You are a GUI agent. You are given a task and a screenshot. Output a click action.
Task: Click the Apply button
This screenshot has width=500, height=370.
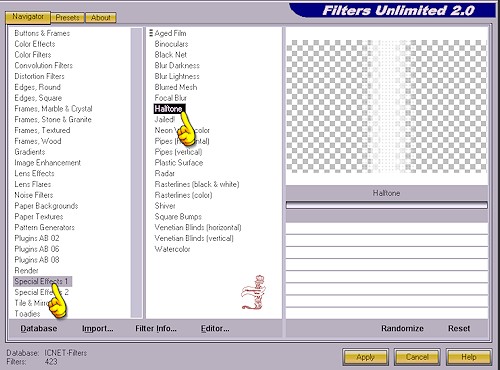pos(365,357)
